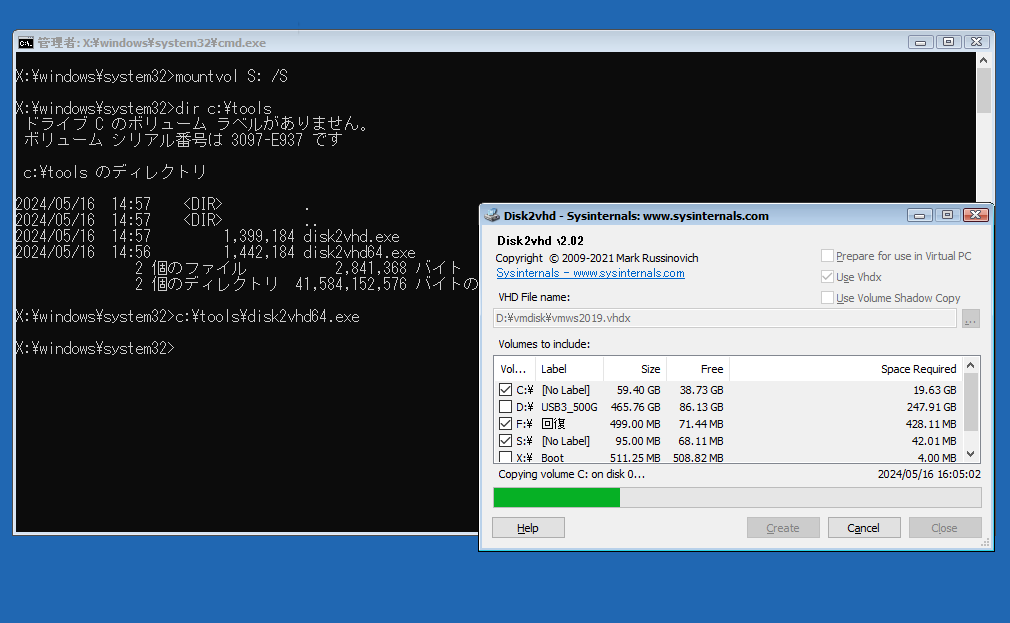
Task: Check the X:\ Boot volume
Action: click(505, 457)
